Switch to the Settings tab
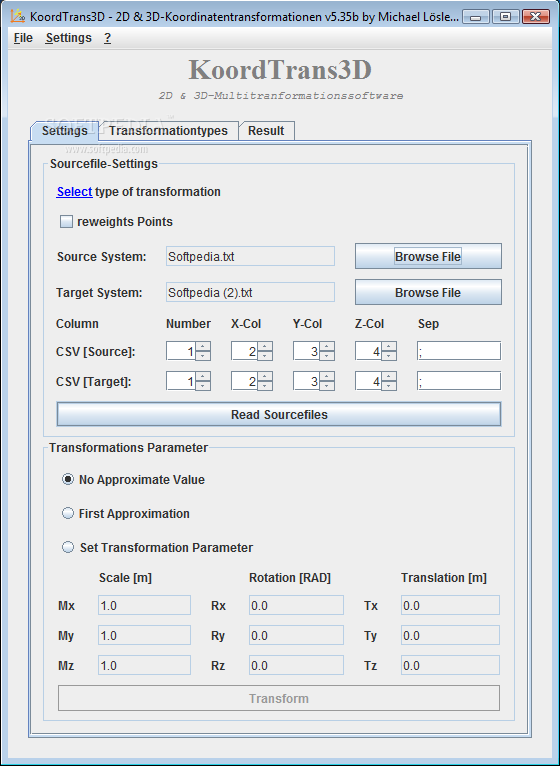The height and width of the screenshot is (766, 560). [65, 131]
